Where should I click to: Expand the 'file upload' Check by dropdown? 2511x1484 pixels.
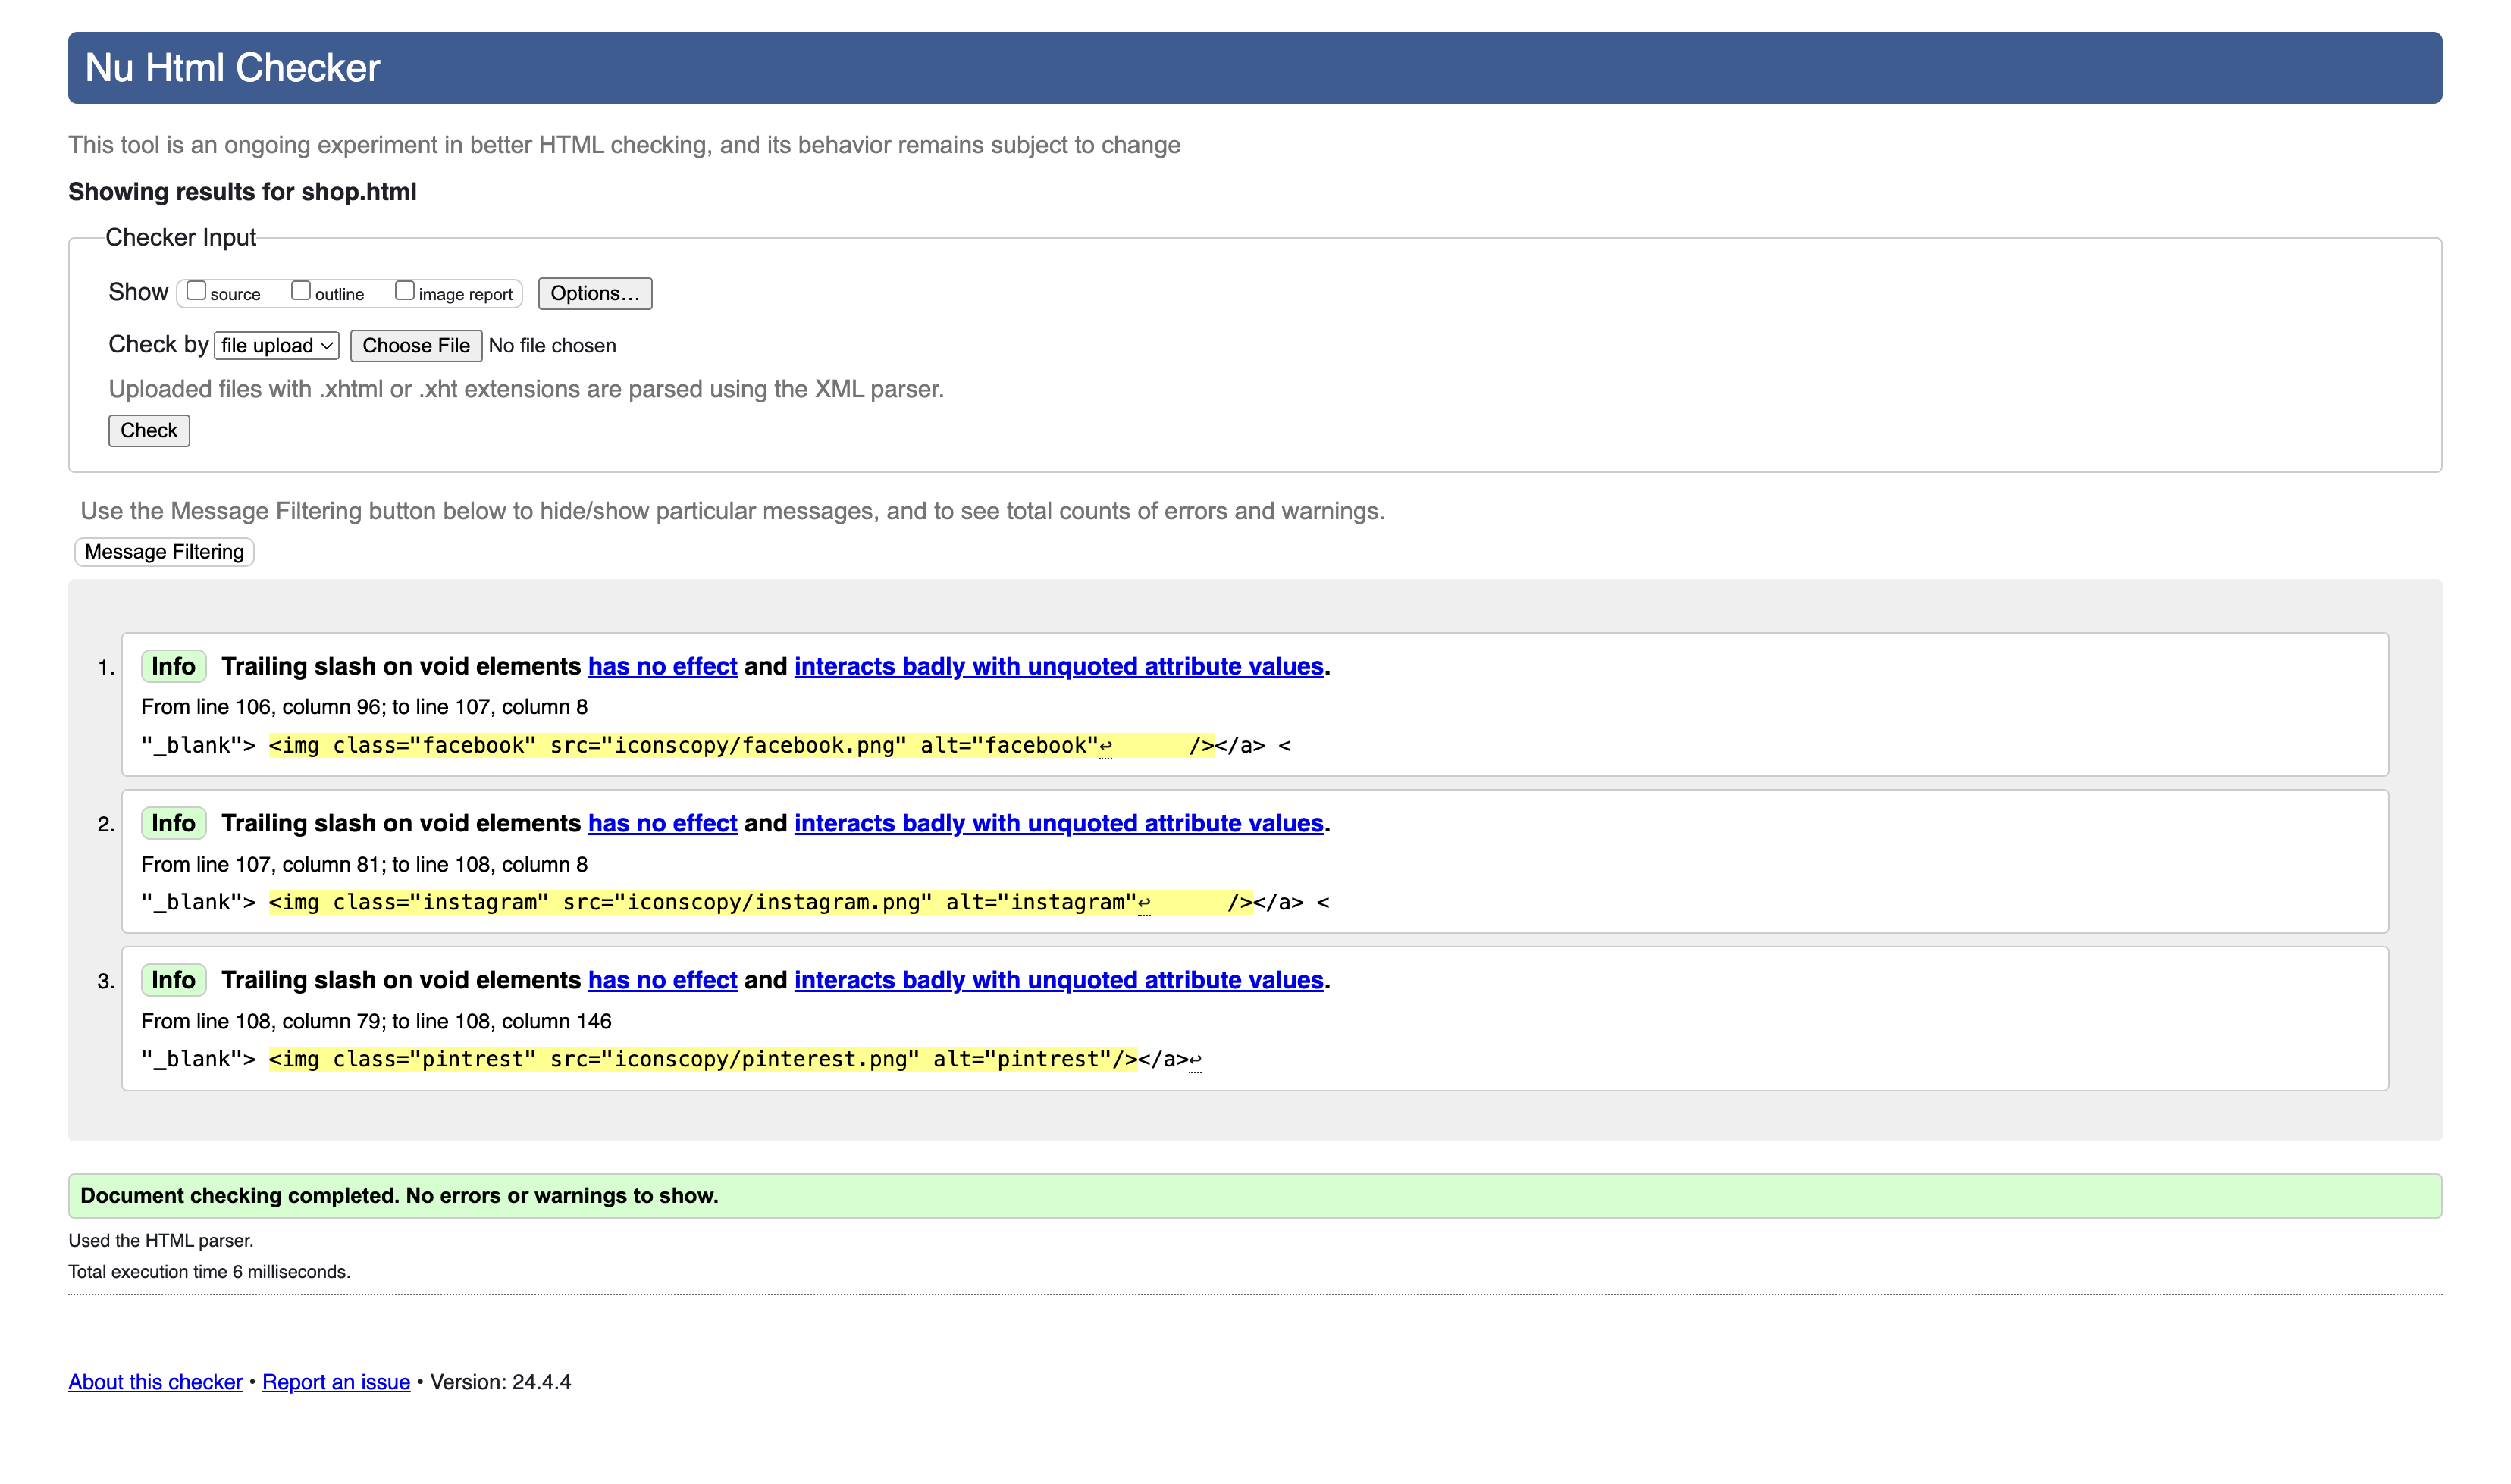[276, 345]
